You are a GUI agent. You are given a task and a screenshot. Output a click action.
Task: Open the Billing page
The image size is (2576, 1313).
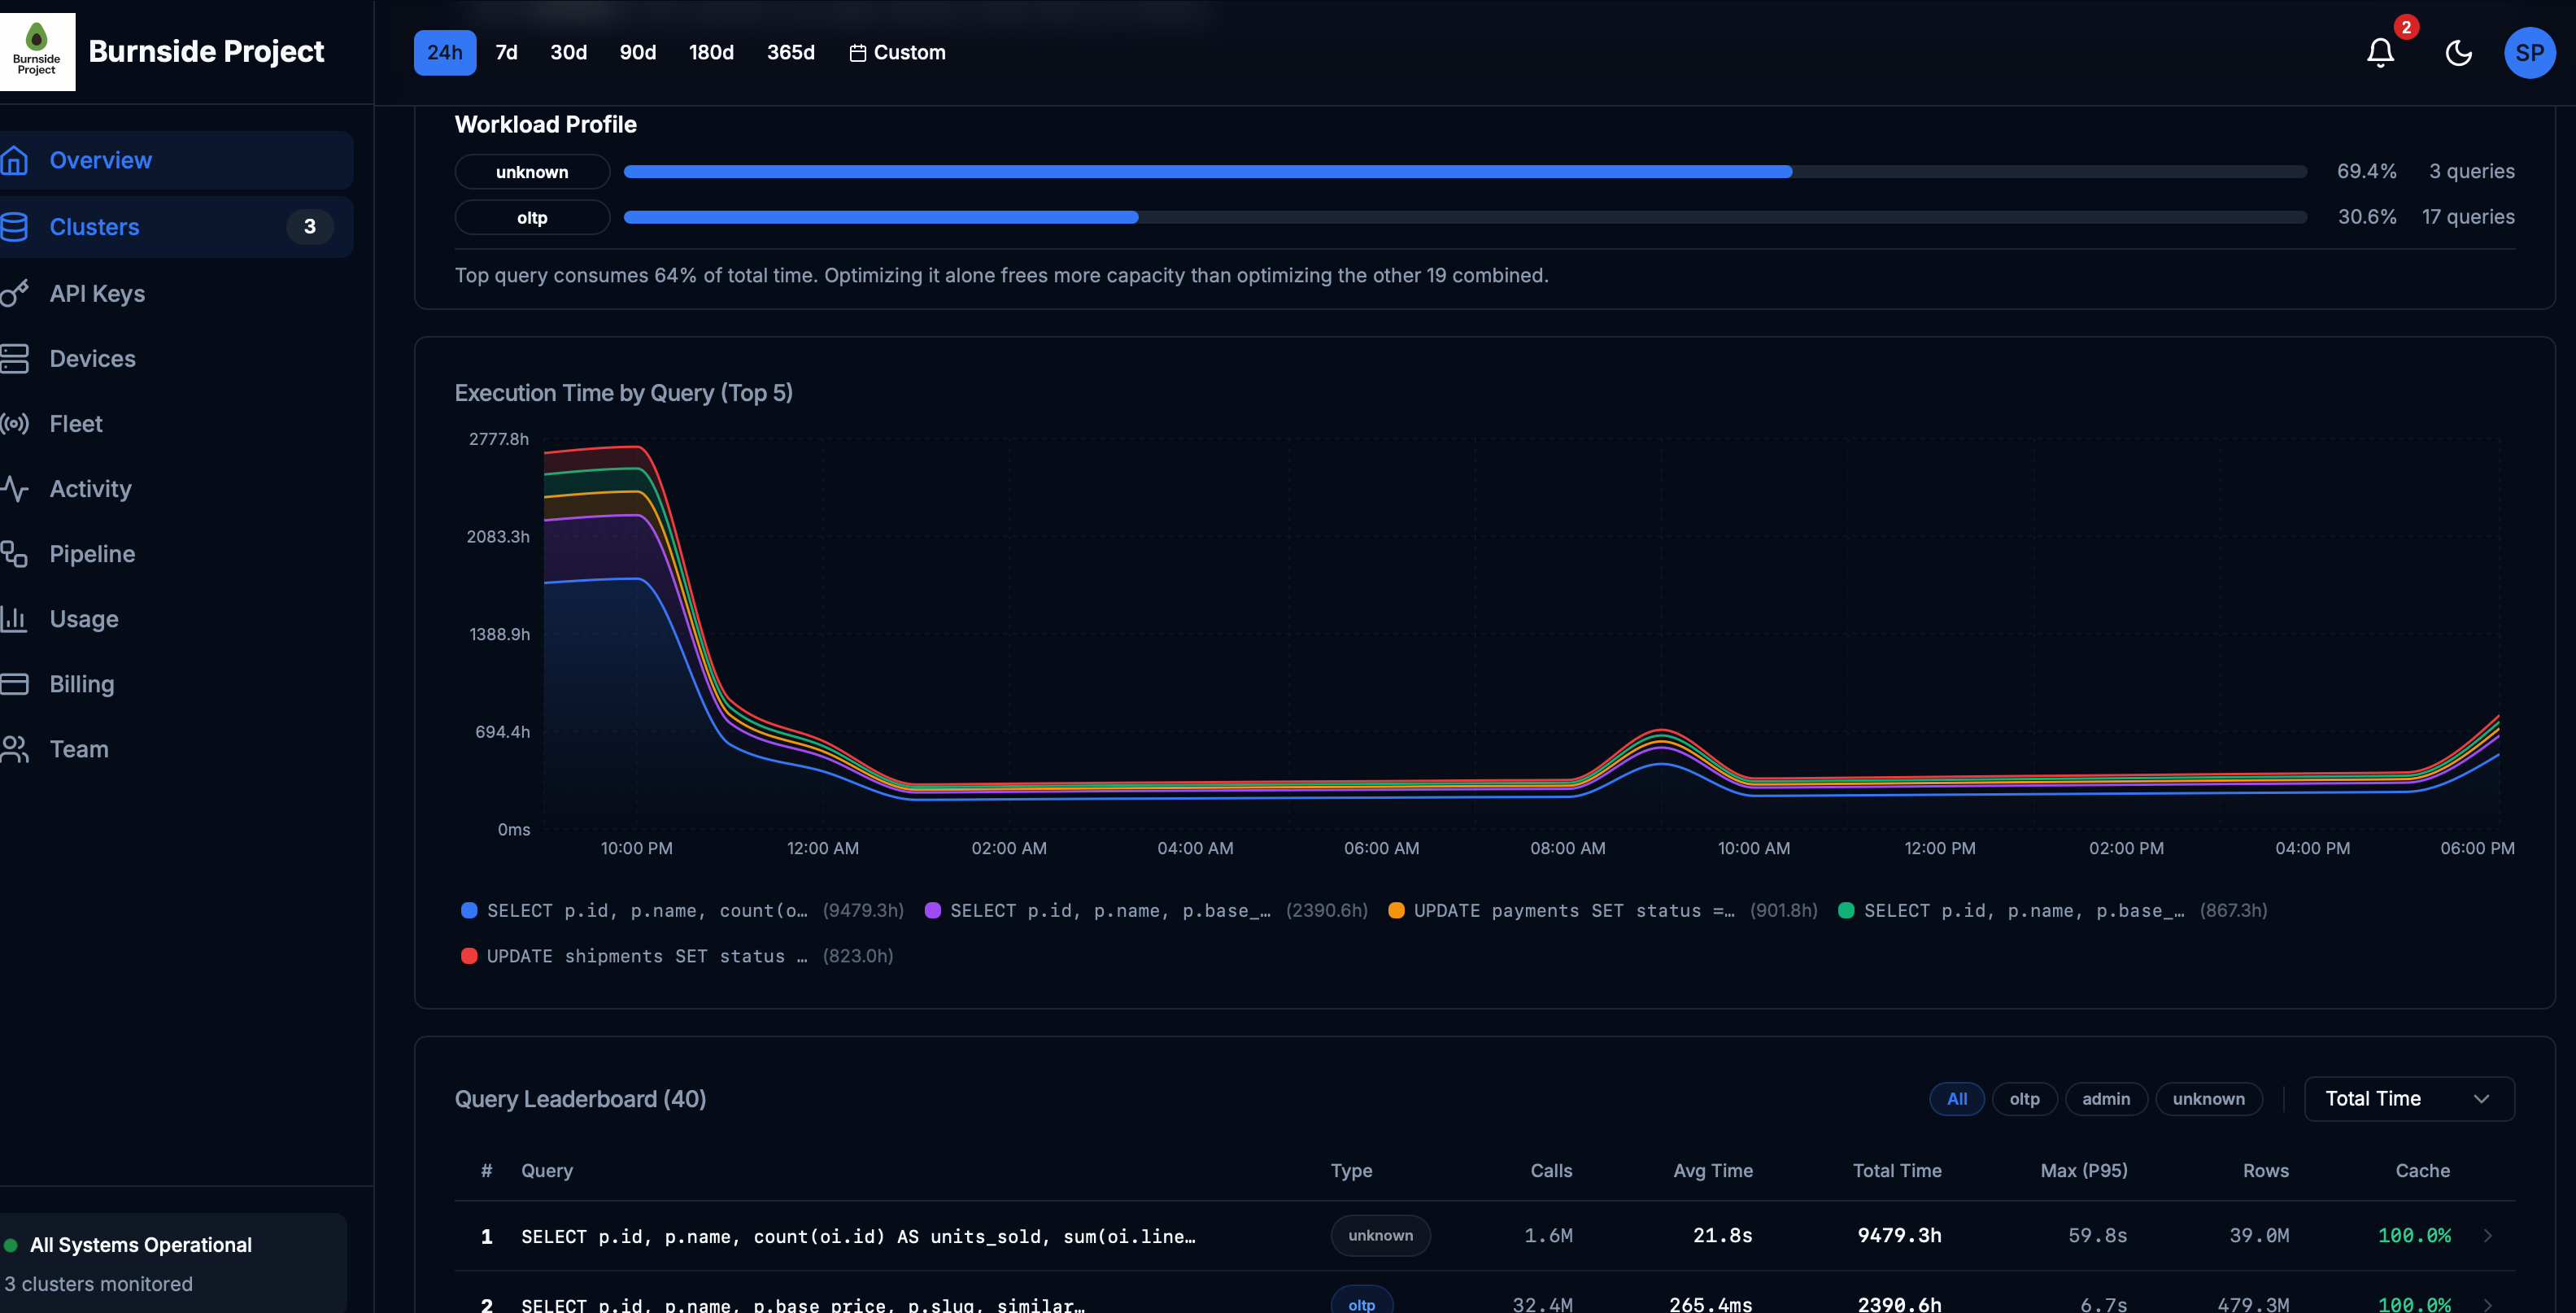pos(82,684)
